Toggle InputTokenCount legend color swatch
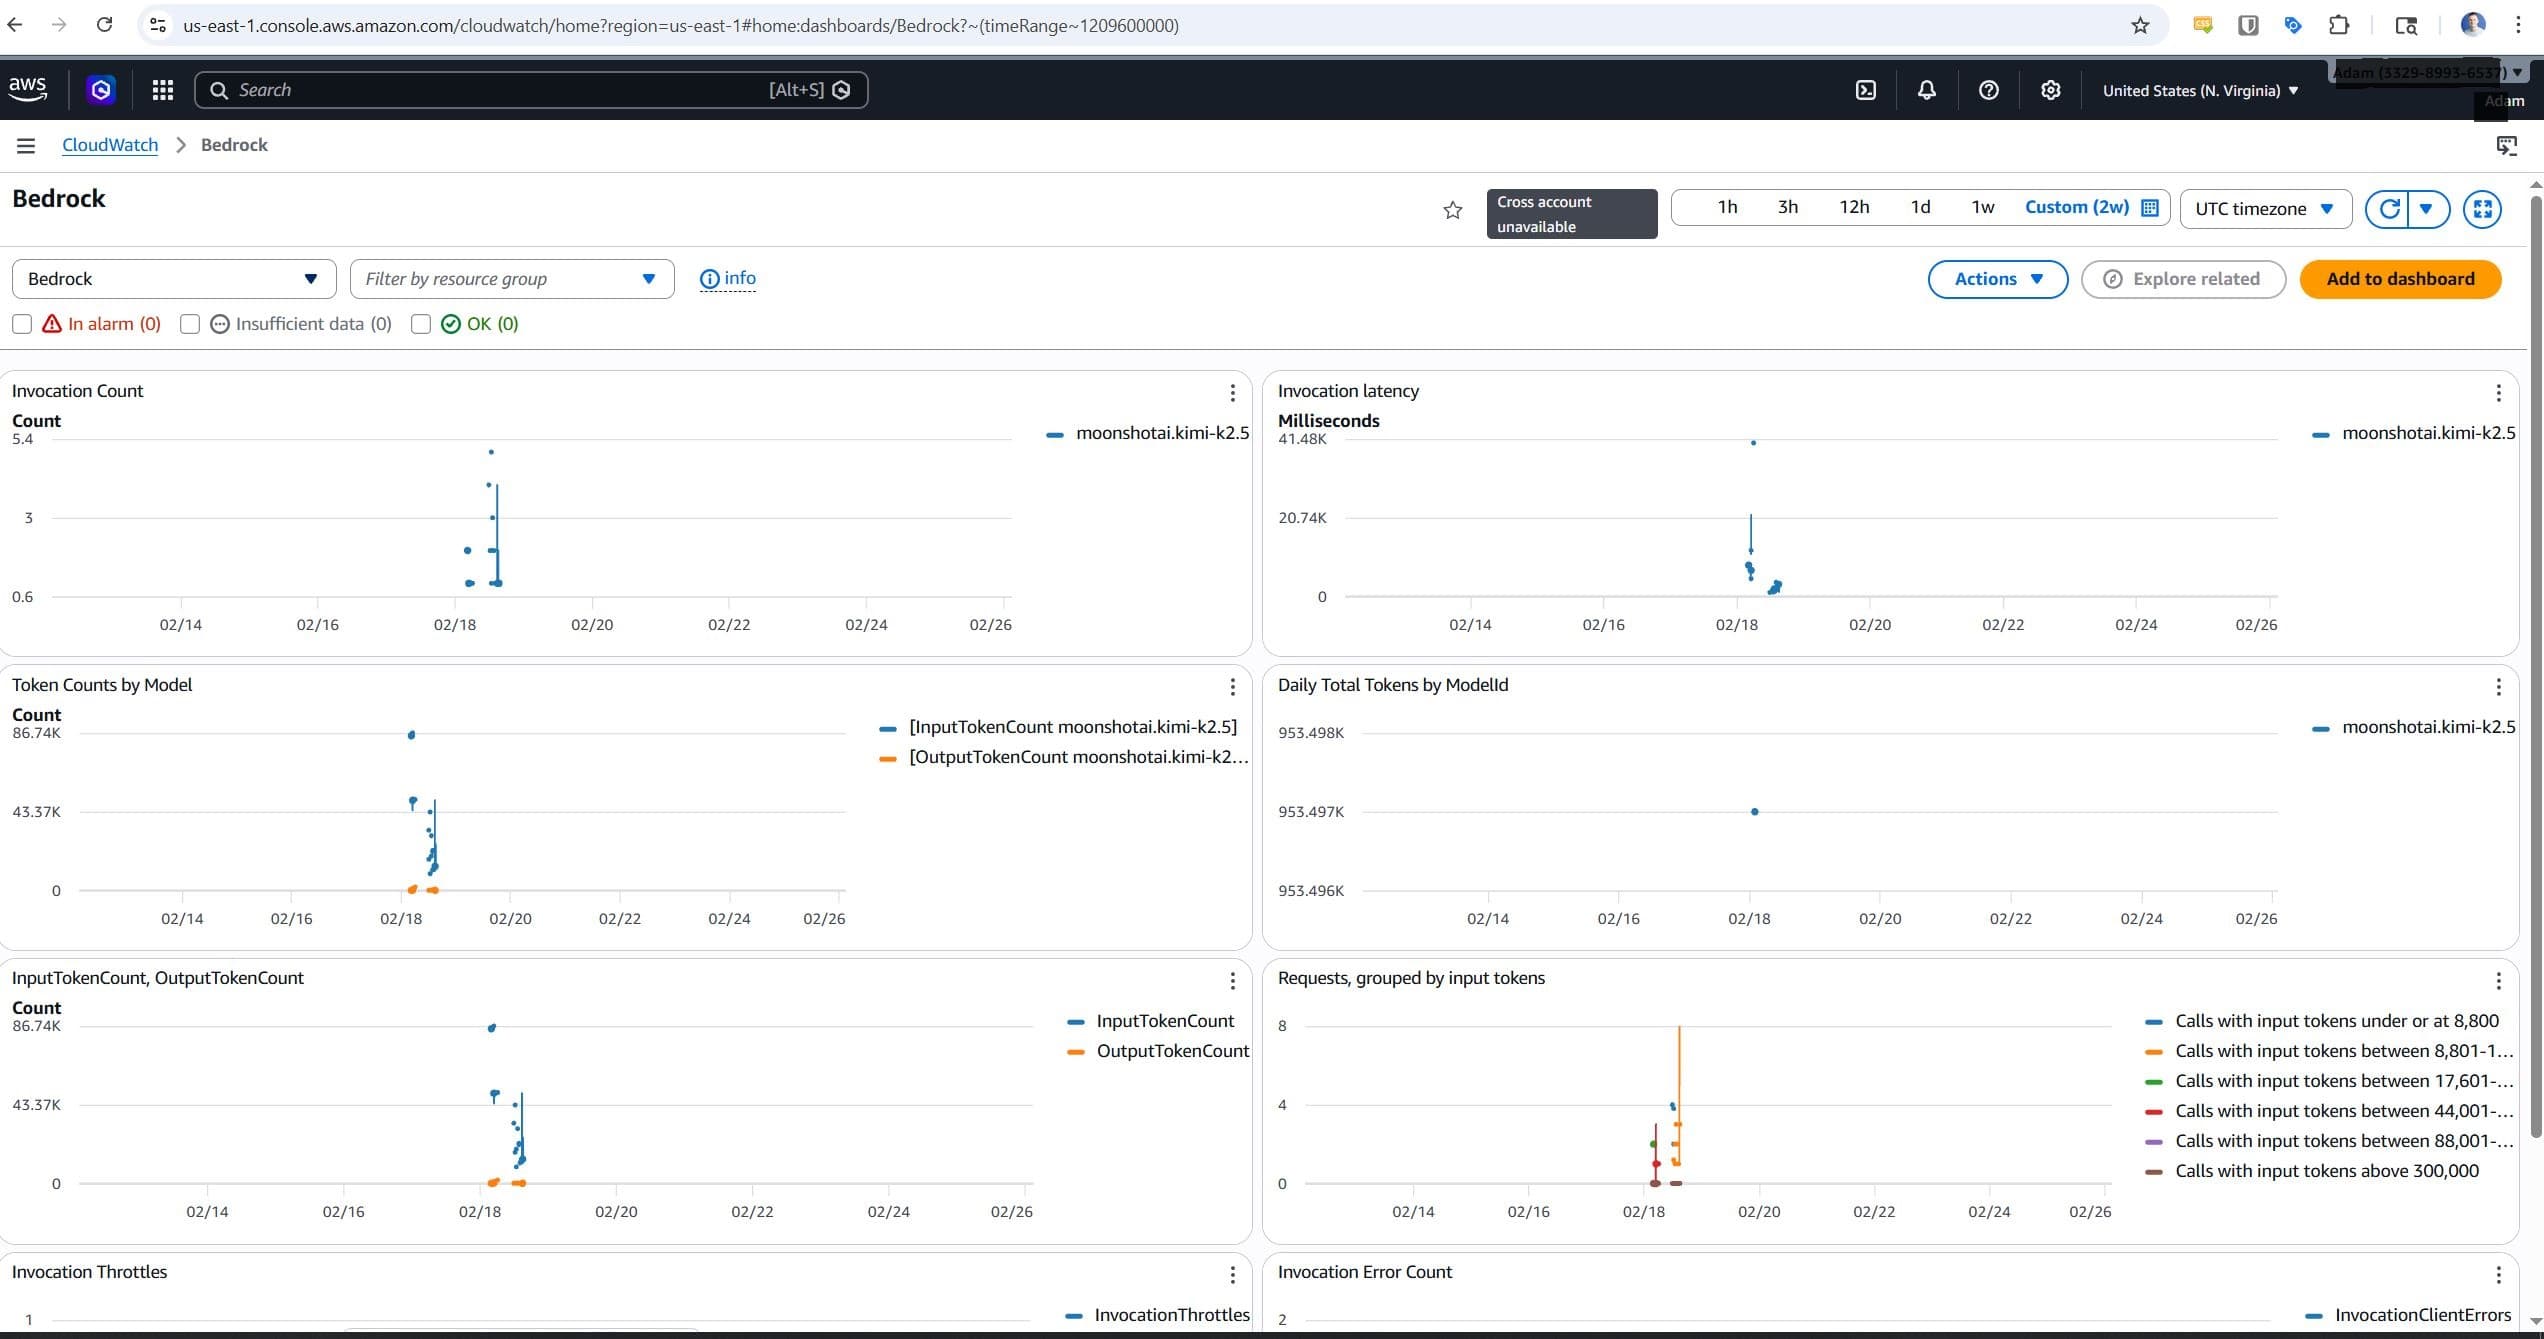 click(1076, 1022)
